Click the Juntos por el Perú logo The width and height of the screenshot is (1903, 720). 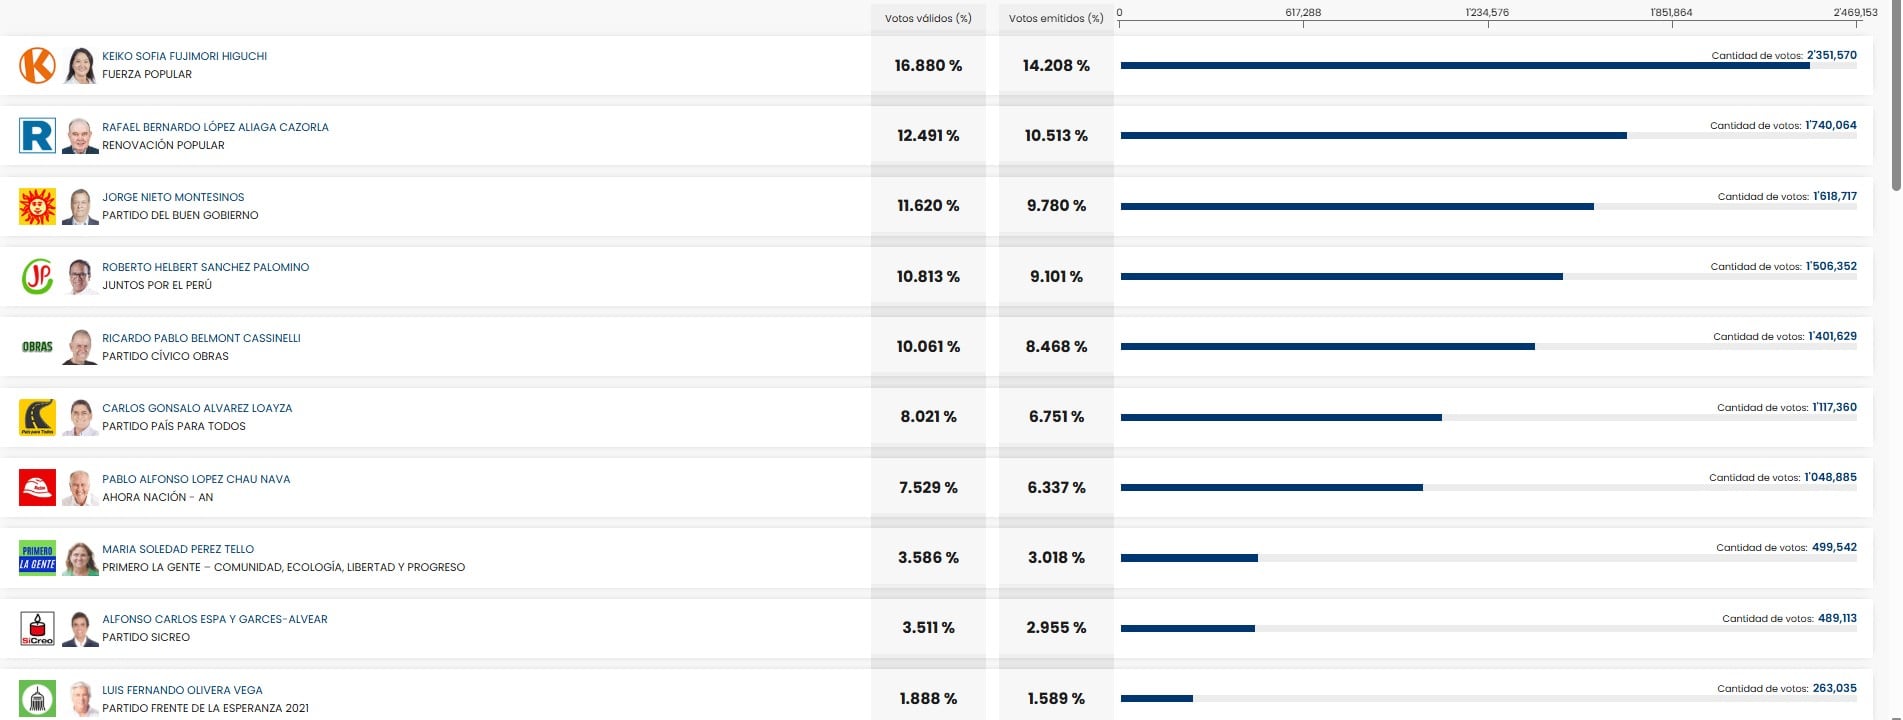[x=37, y=277]
